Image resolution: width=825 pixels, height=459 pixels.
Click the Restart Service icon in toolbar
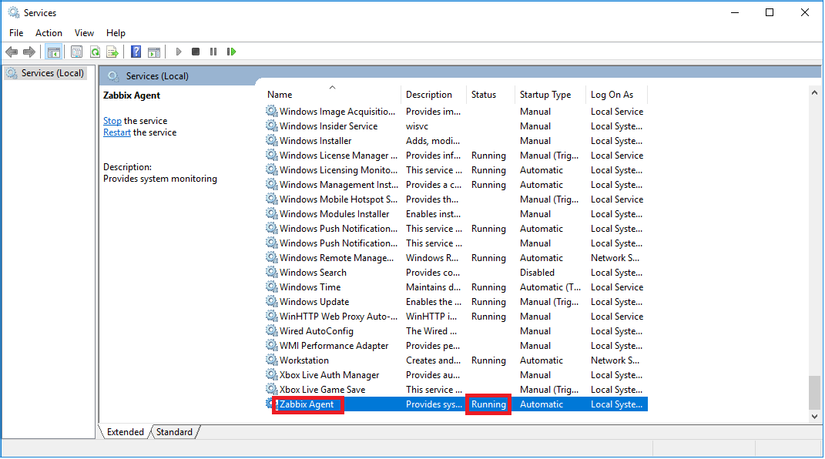231,52
